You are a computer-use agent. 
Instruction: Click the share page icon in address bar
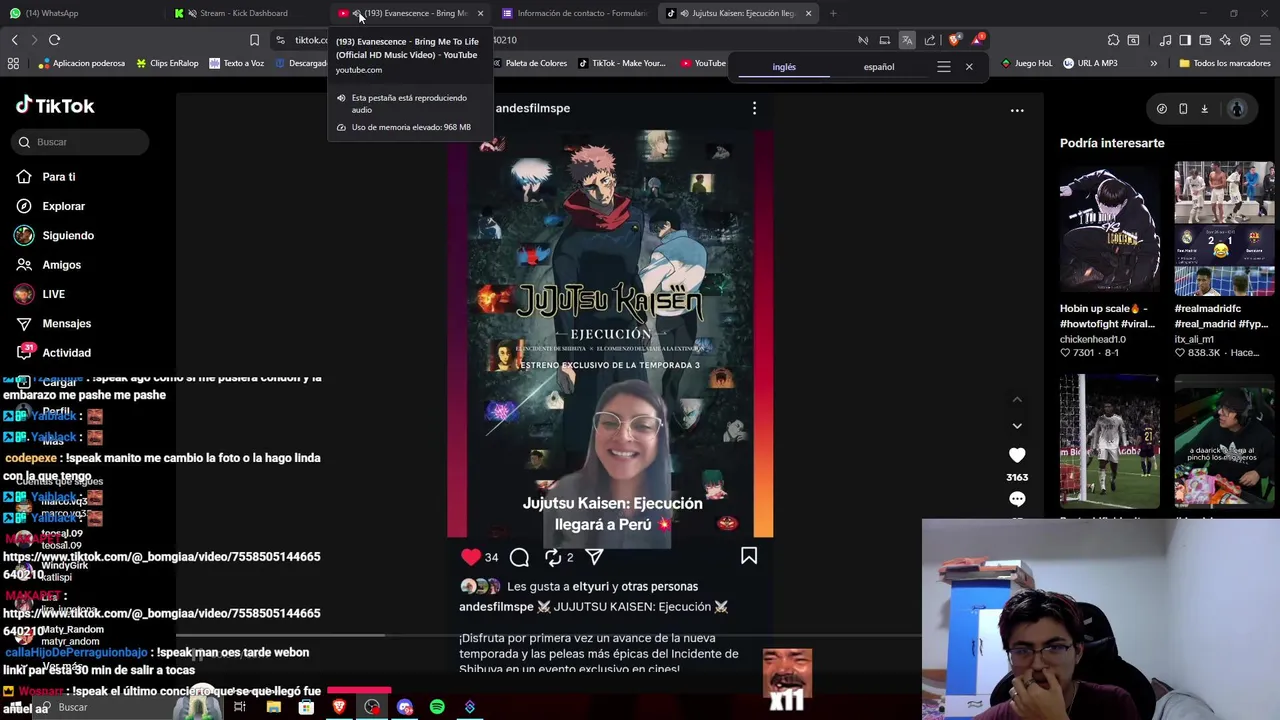click(x=930, y=40)
